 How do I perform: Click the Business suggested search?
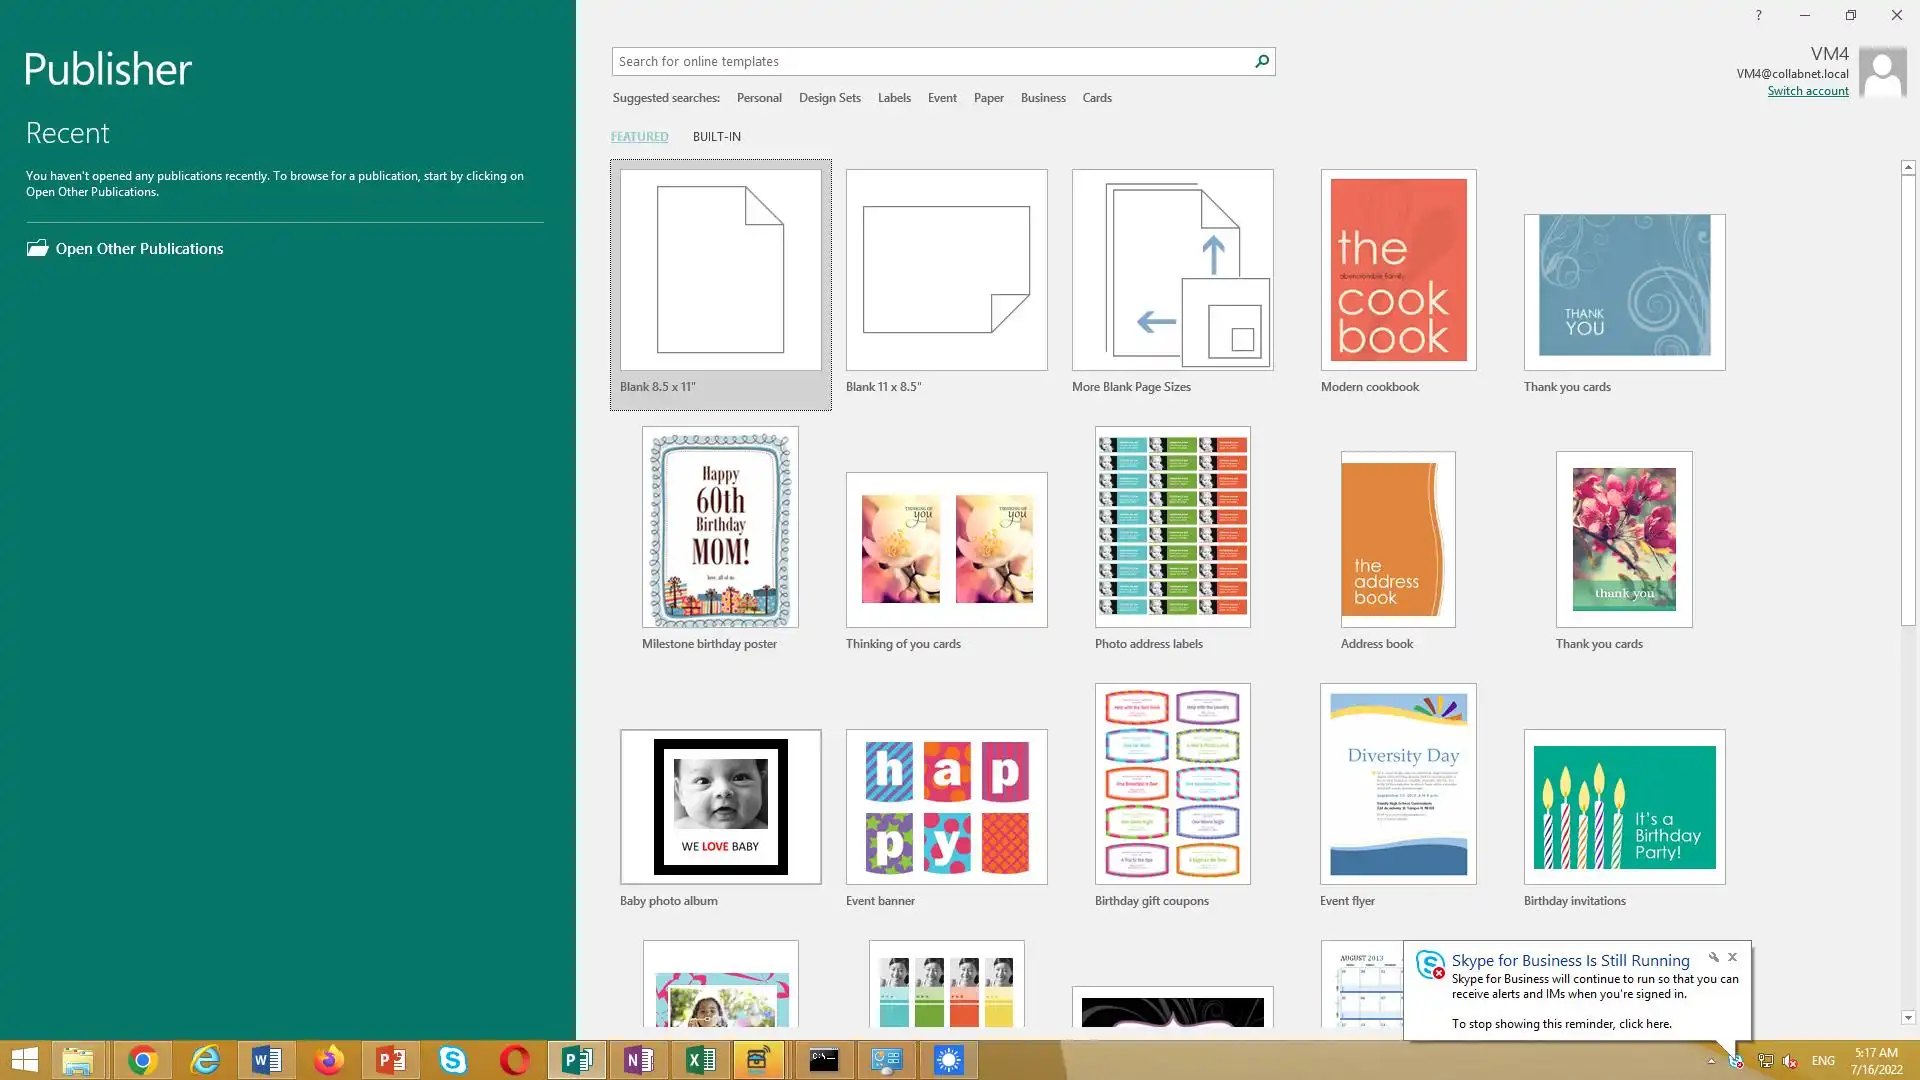(1042, 98)
